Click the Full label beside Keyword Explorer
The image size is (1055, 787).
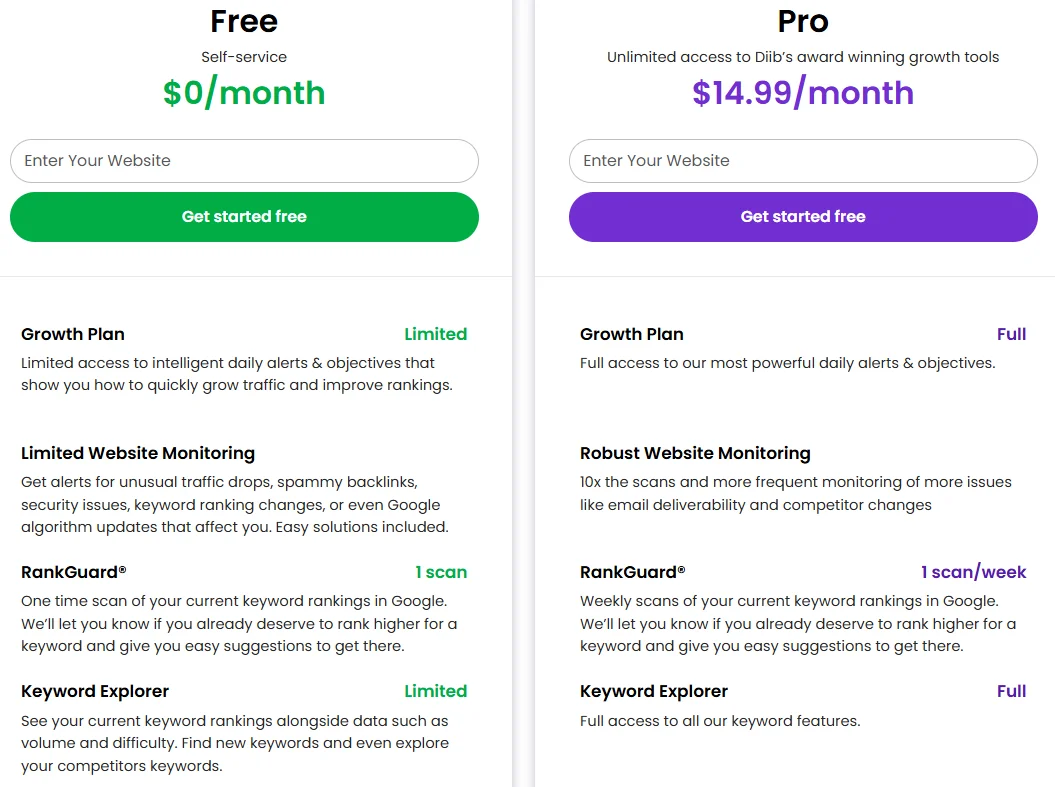point(1011,691)
